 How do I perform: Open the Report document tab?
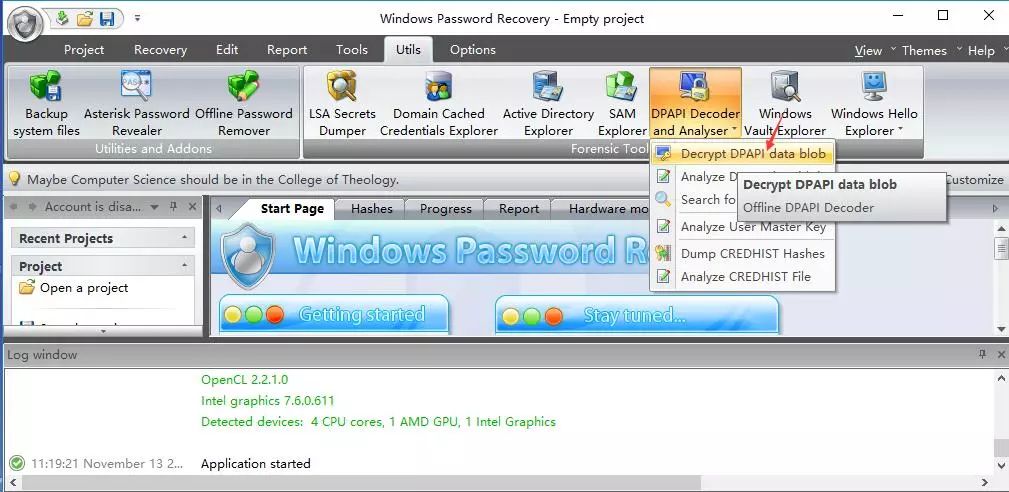[x=519, y=208]
